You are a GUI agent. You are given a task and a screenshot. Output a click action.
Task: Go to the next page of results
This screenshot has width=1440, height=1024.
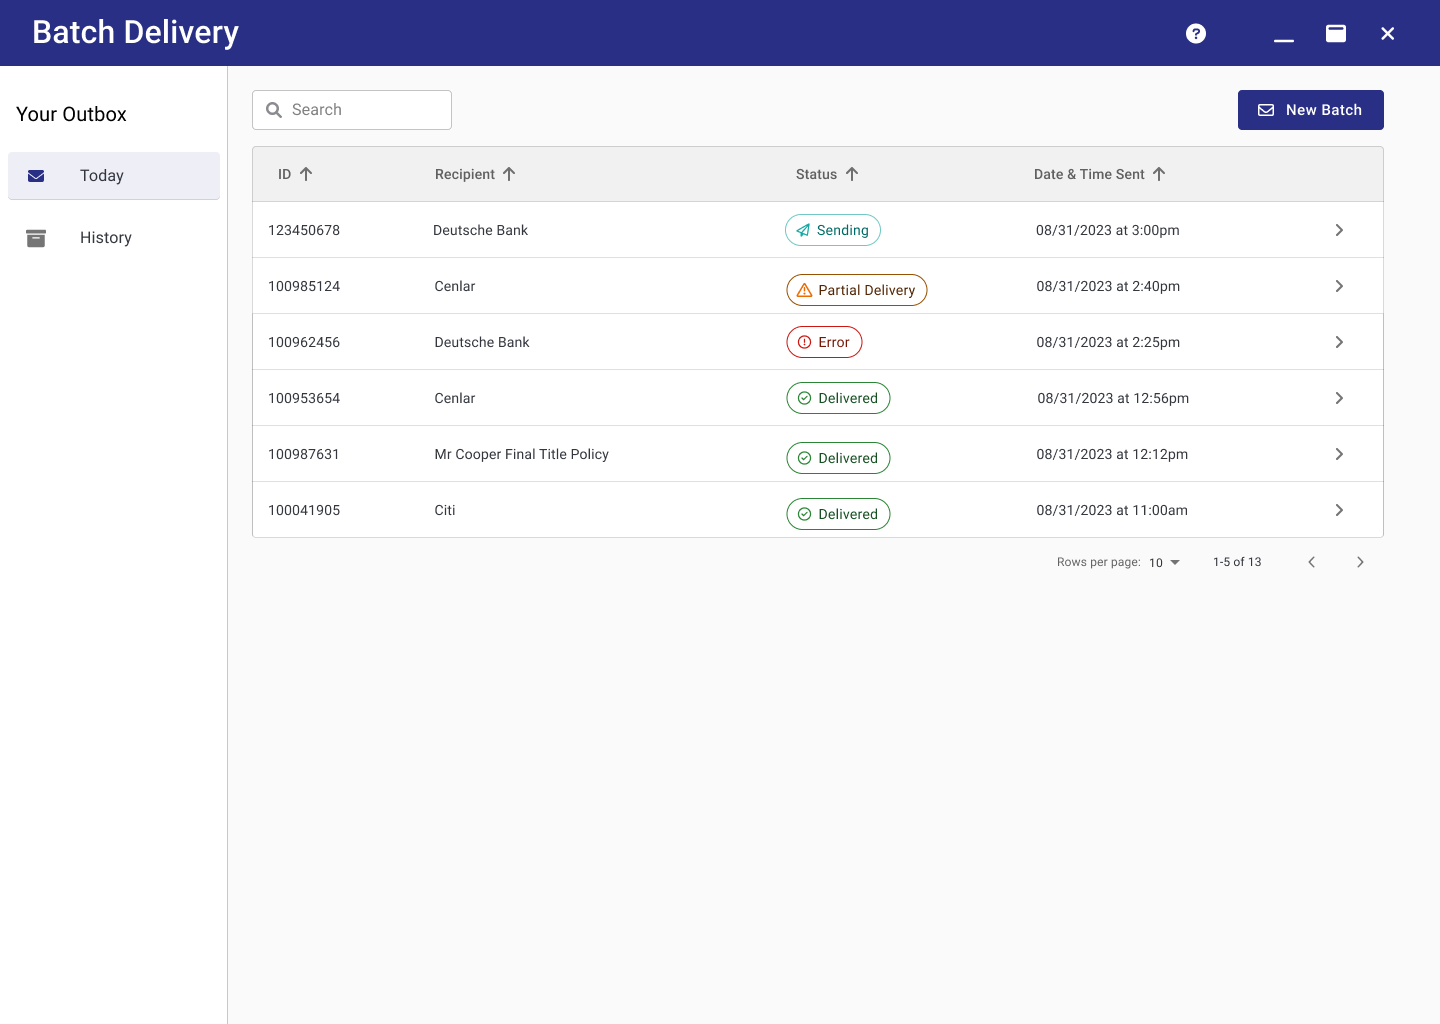coord(1360,562)
